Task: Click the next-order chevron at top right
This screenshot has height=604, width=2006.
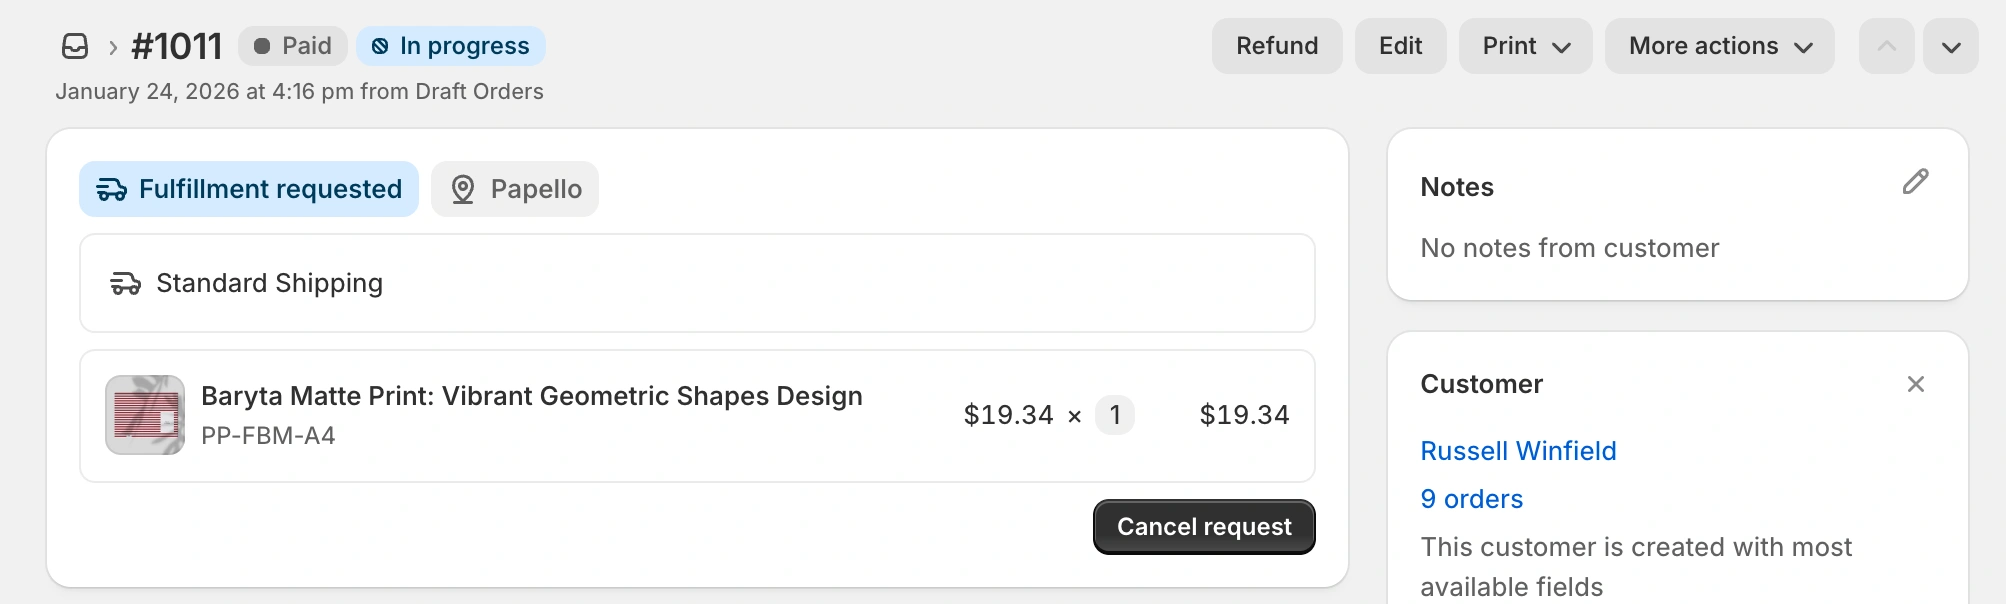Action: (1950, 45)
